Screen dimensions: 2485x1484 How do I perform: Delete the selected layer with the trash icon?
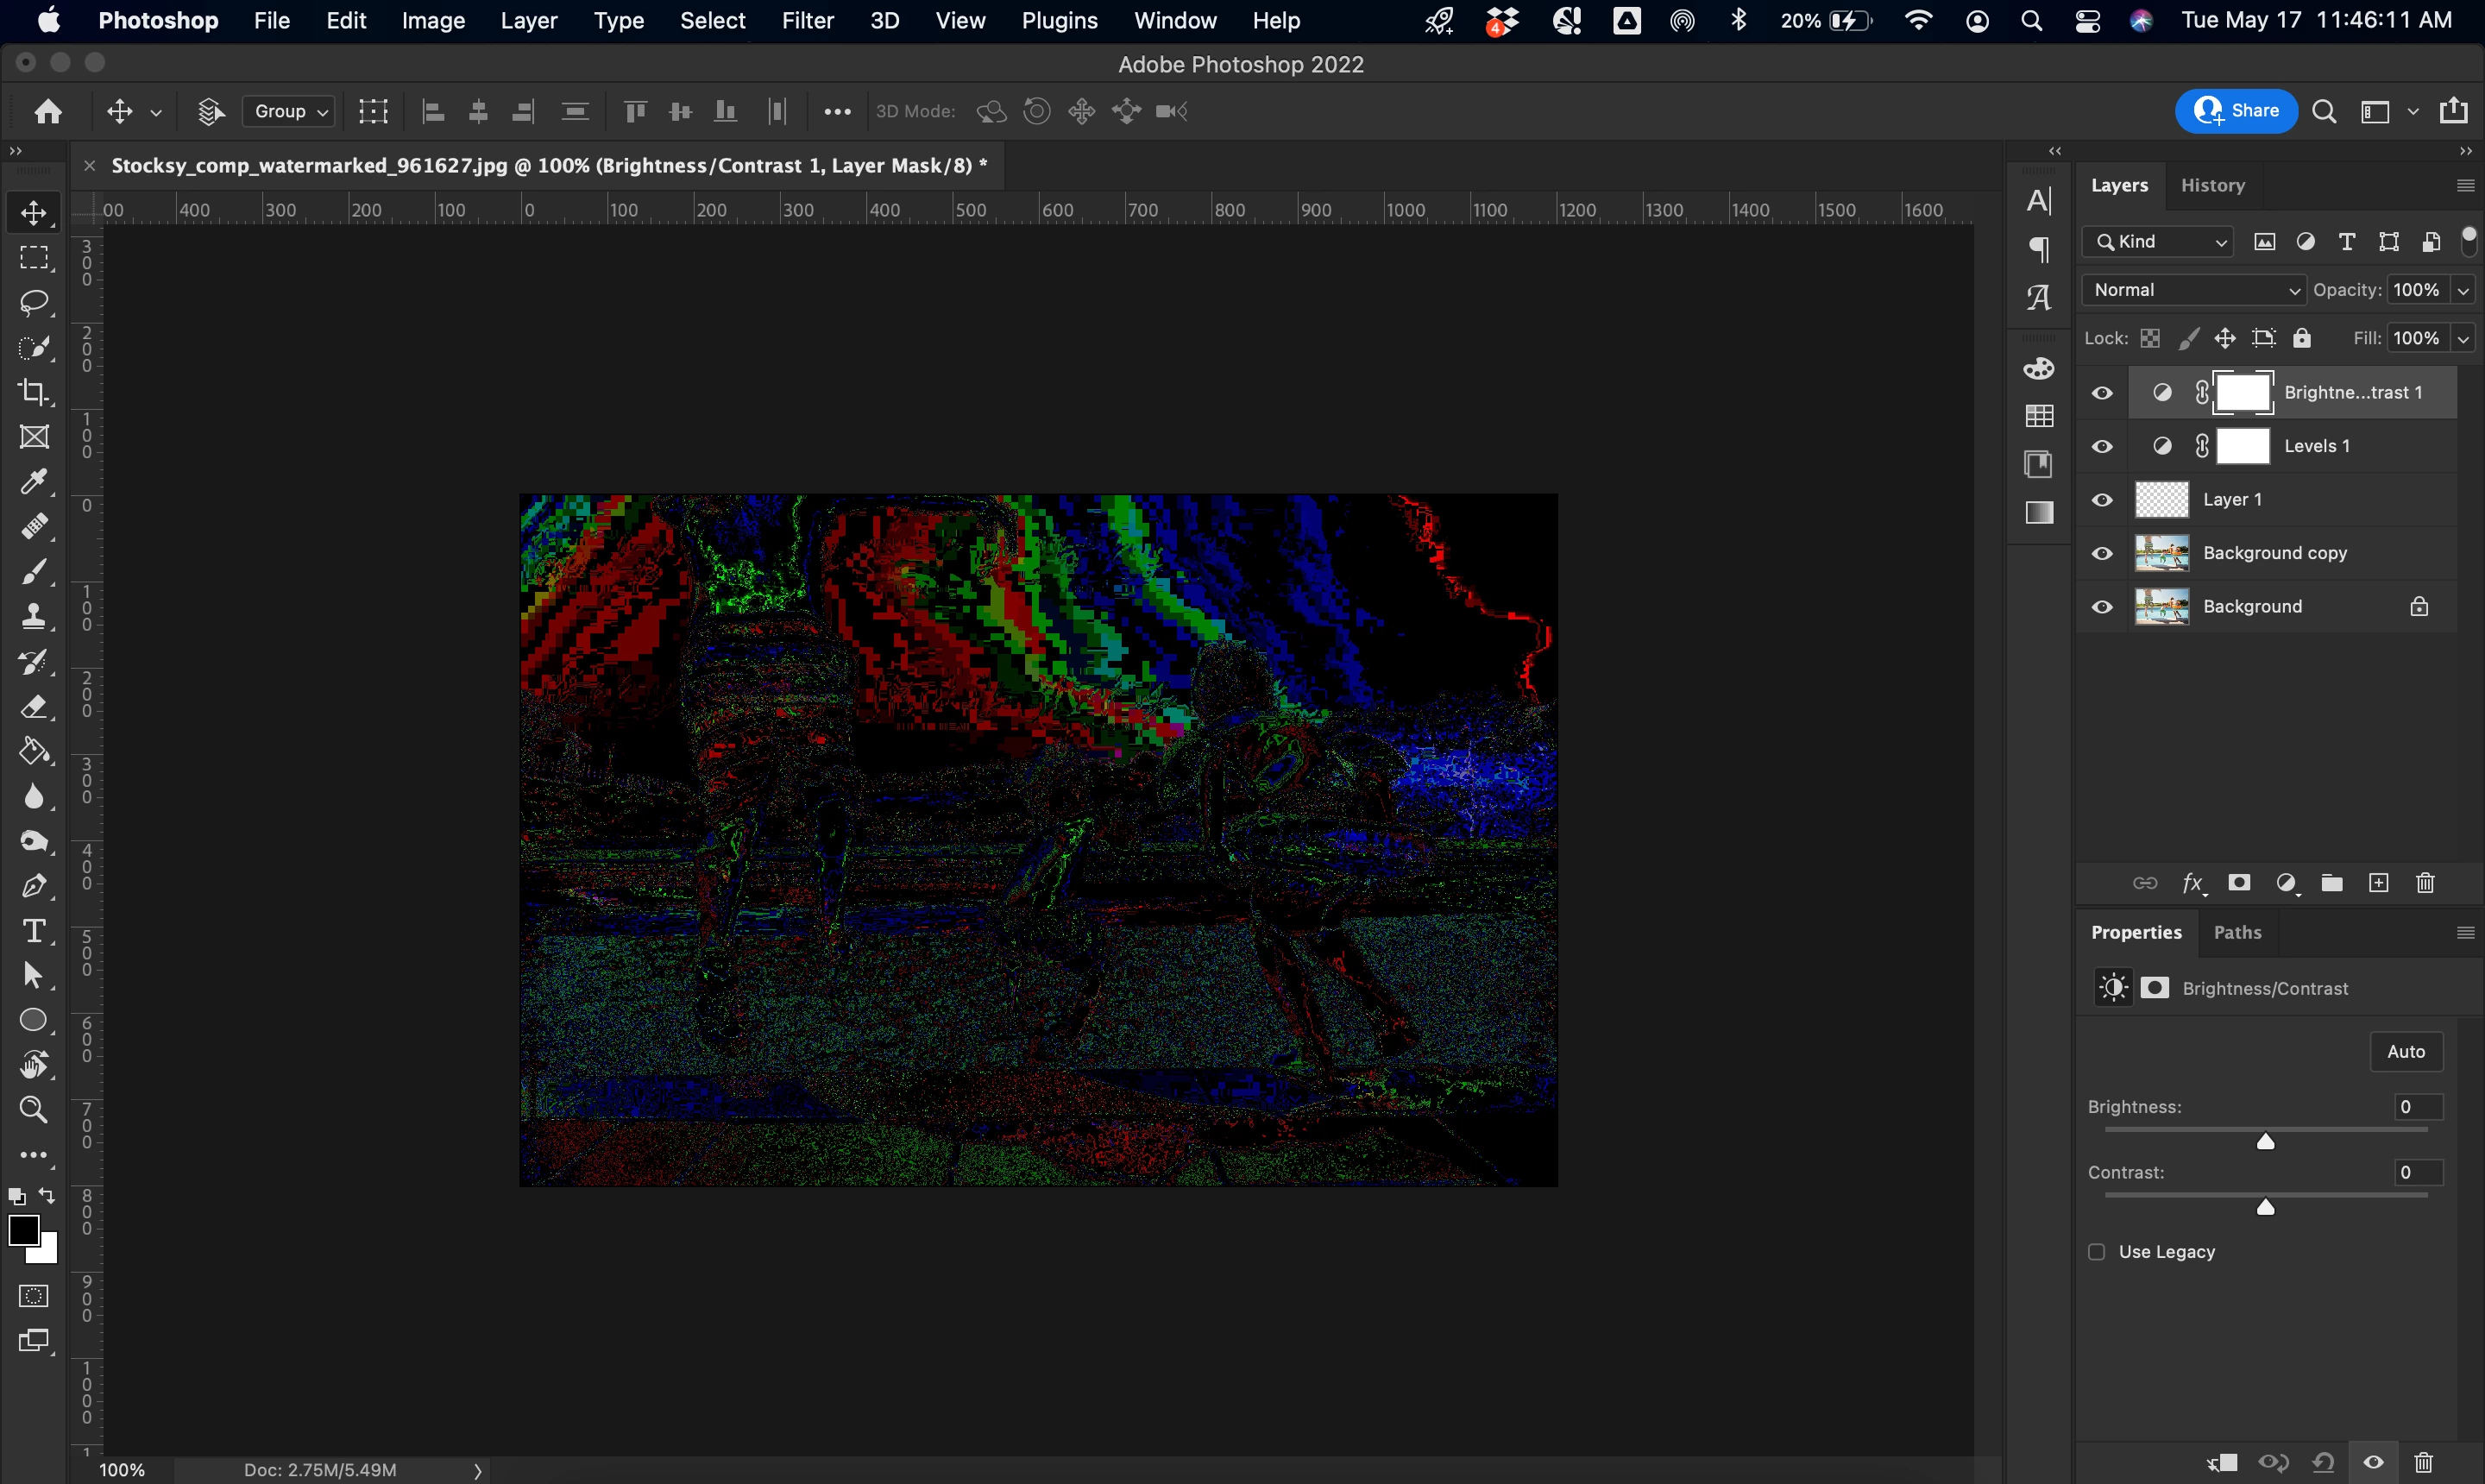click(x=2425, y=883)
